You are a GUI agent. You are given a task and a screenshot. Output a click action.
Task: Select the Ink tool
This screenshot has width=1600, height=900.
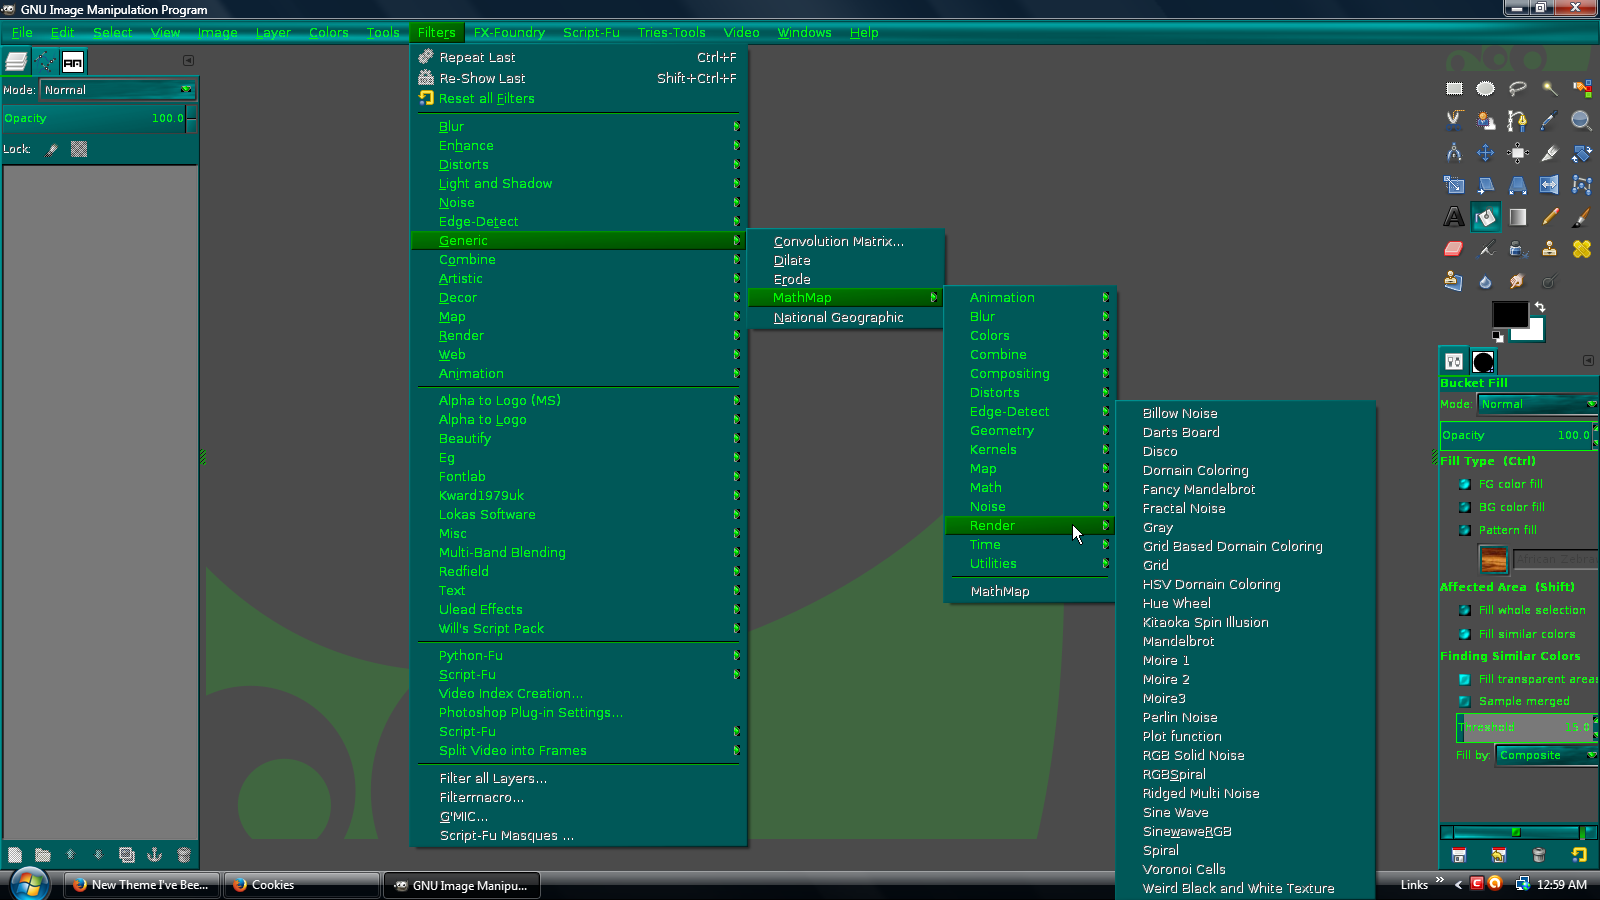pos(1518,249)
